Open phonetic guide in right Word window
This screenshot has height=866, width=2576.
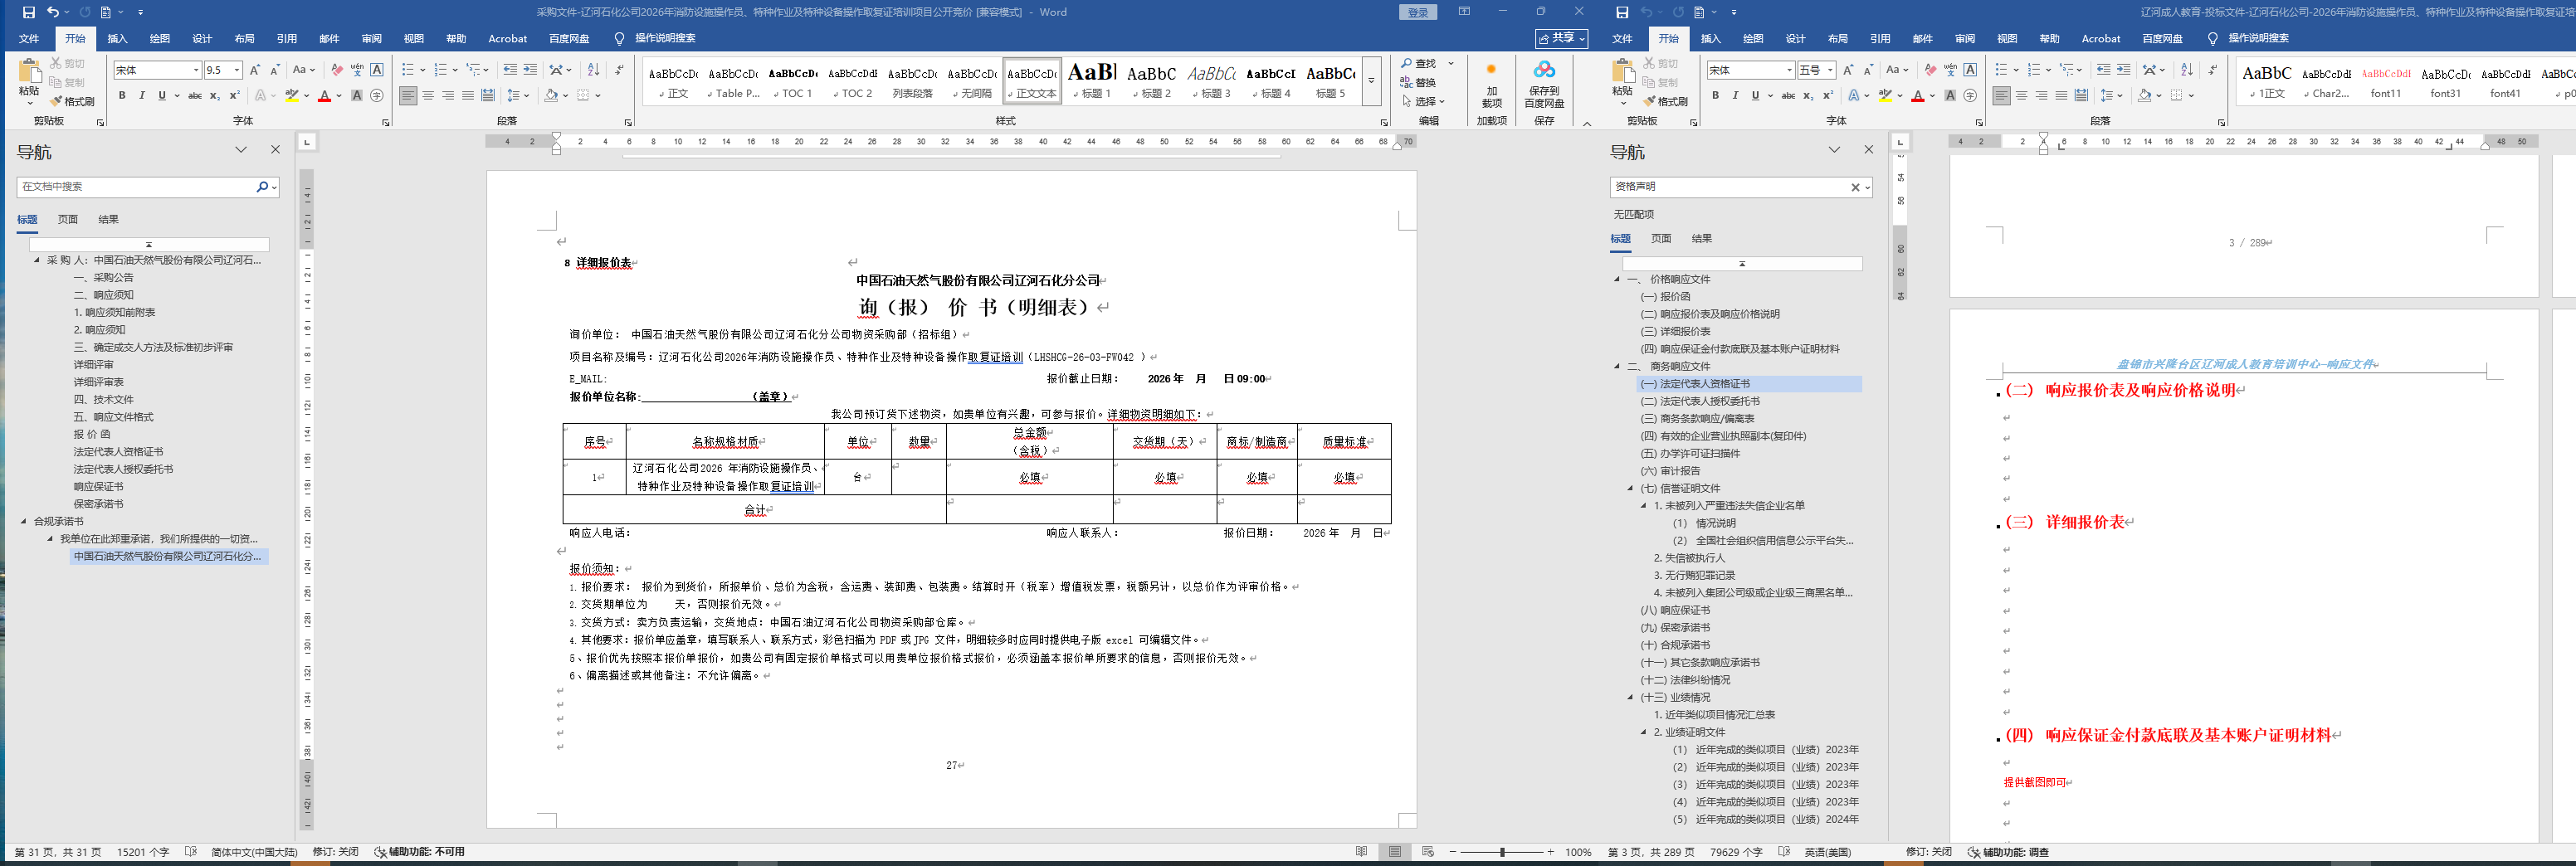1950,70
